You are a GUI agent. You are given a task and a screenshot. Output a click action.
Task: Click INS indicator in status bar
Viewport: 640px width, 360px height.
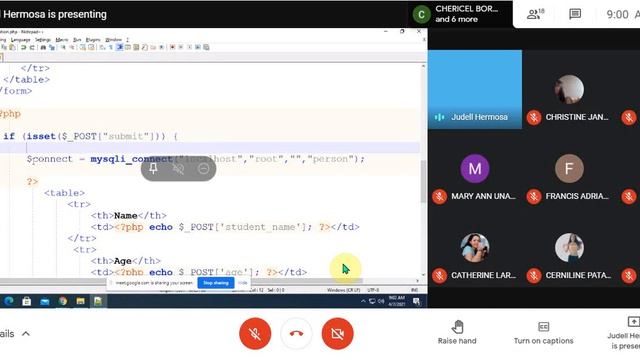tap(414, 290)
